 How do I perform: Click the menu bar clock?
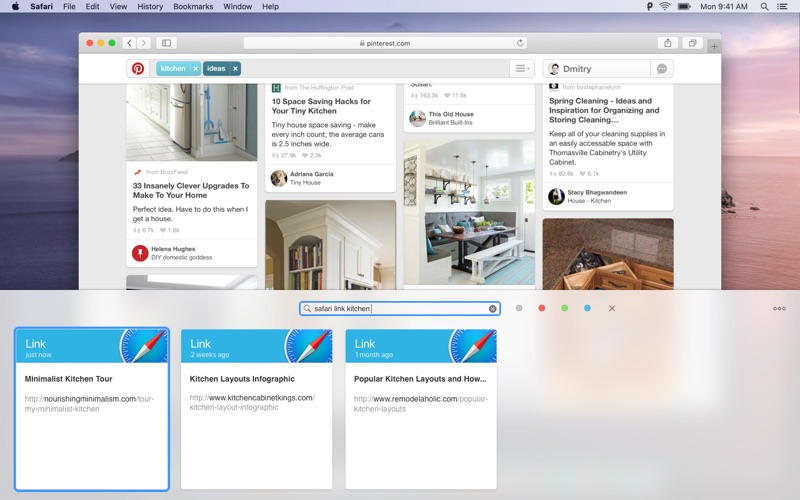(x=723, y=7)
